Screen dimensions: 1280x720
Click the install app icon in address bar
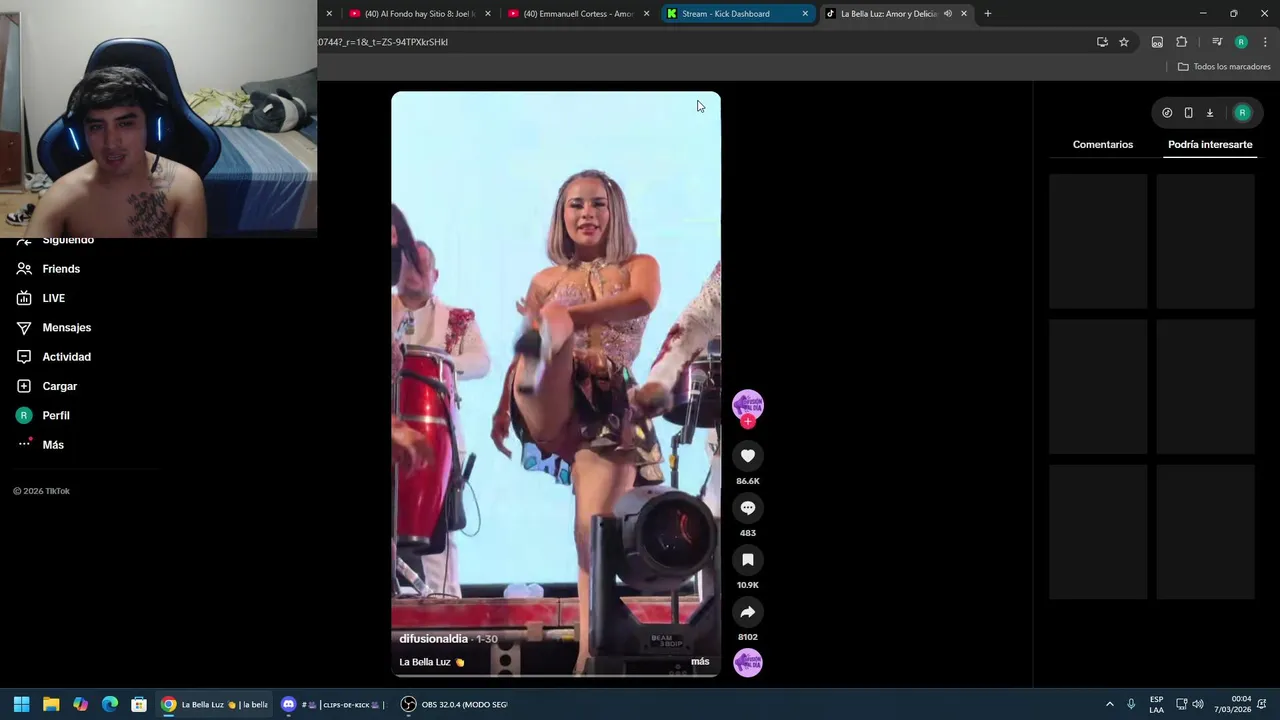click(x=1102, y=42)
